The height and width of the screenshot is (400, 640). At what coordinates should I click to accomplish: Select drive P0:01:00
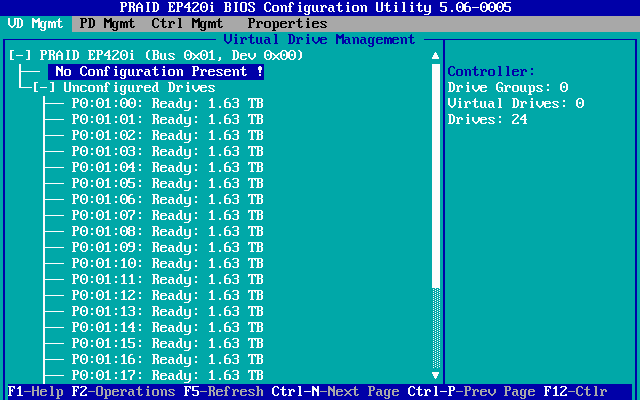[x=167, y=104]
